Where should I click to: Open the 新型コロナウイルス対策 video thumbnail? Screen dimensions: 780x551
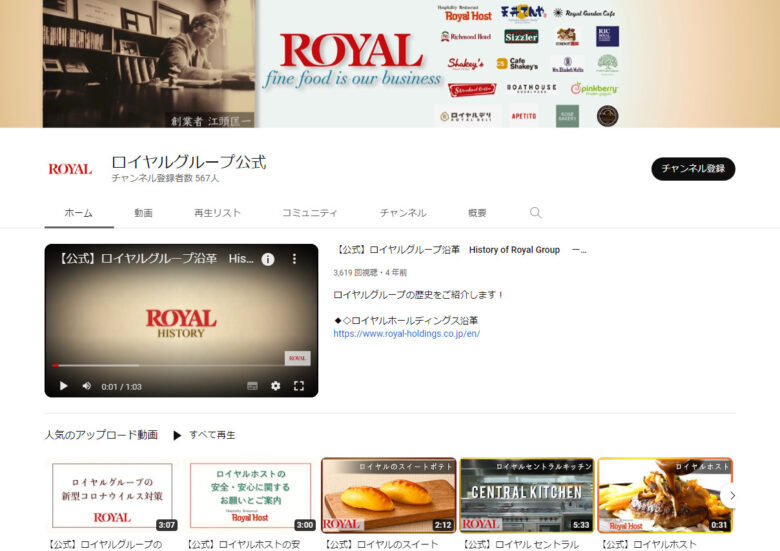click(x=112, y=495)
